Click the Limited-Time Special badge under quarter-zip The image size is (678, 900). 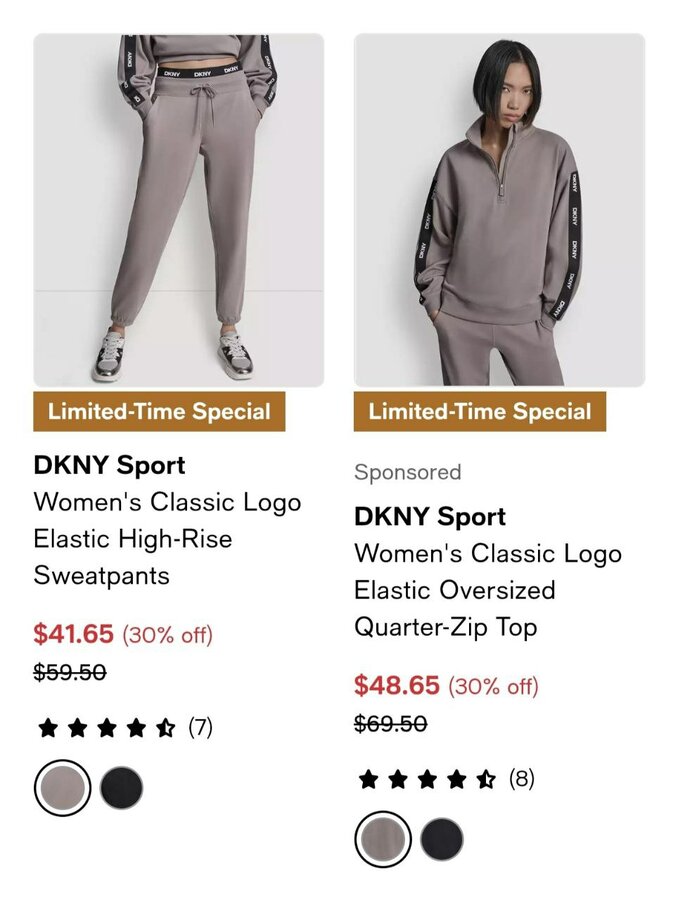tap(480, 412)
